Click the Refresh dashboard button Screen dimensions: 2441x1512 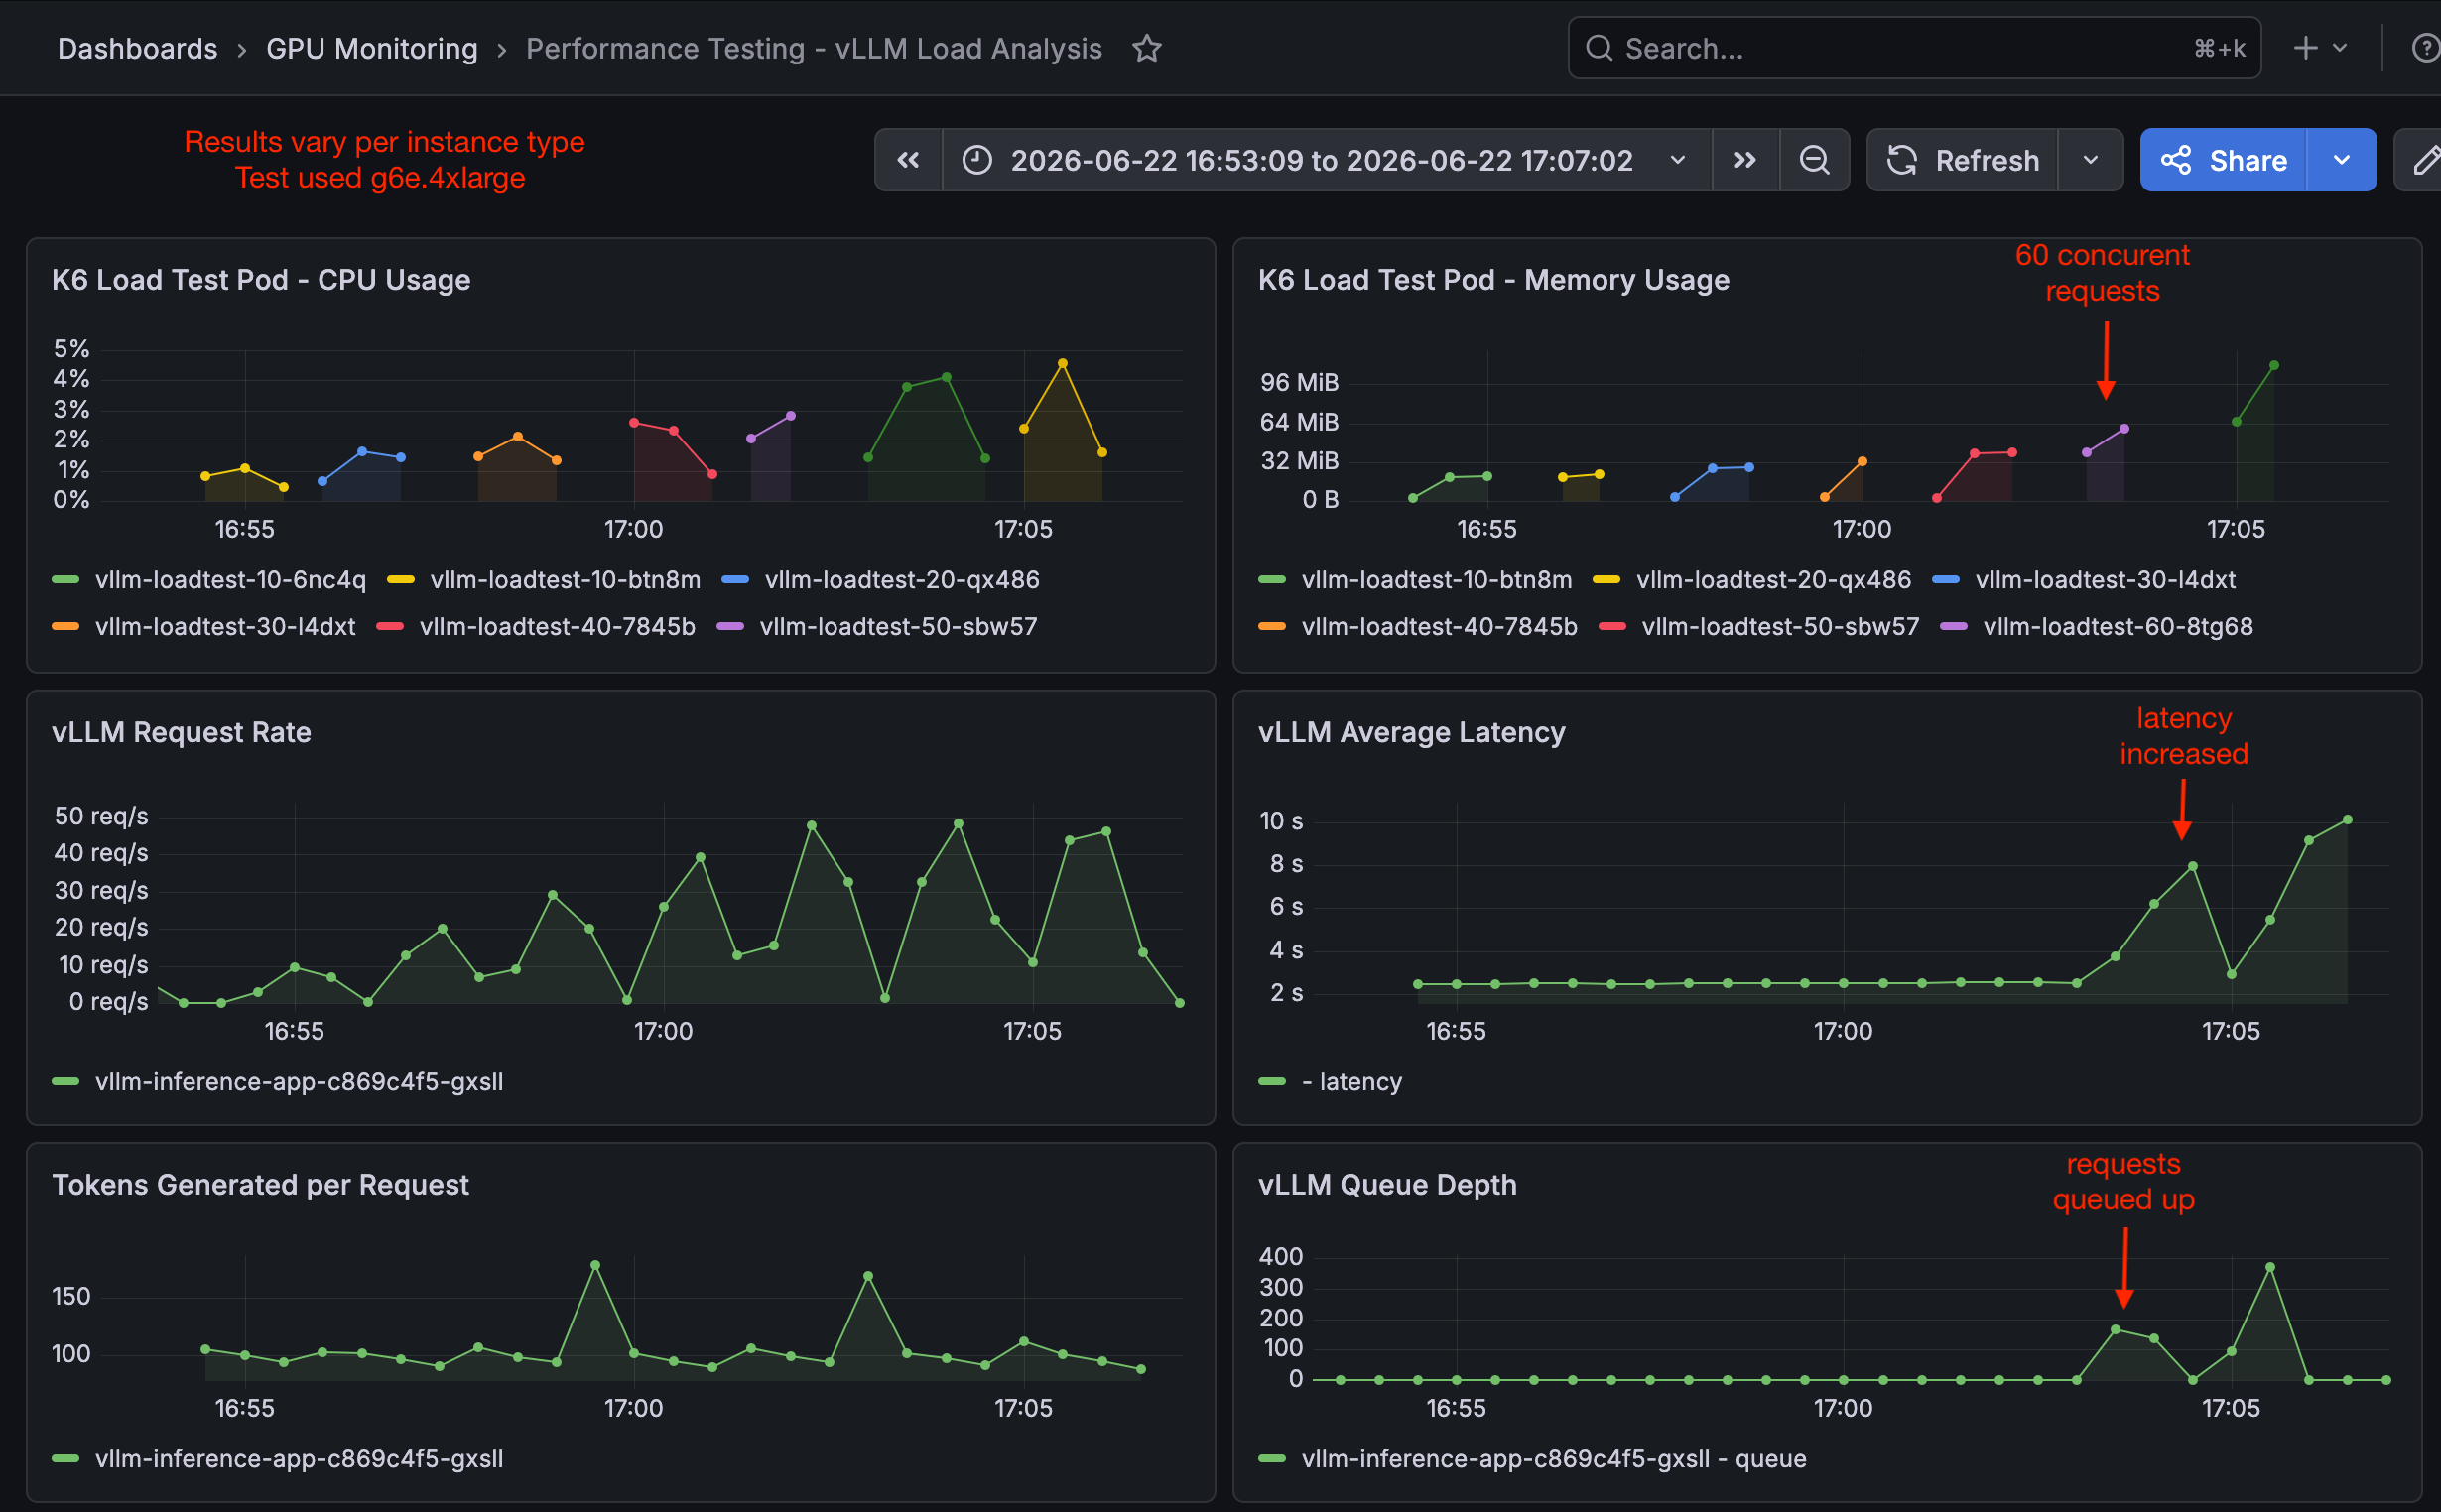click(1962, 160)
